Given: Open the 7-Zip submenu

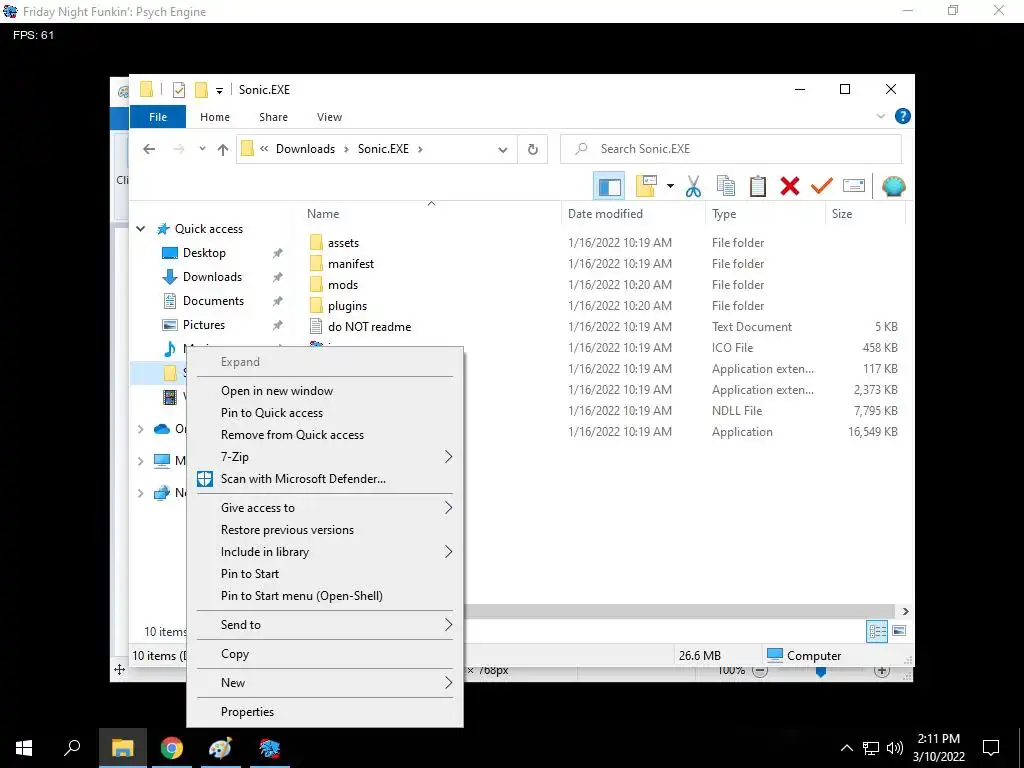Looking at the screenshot, I should 325,456.
